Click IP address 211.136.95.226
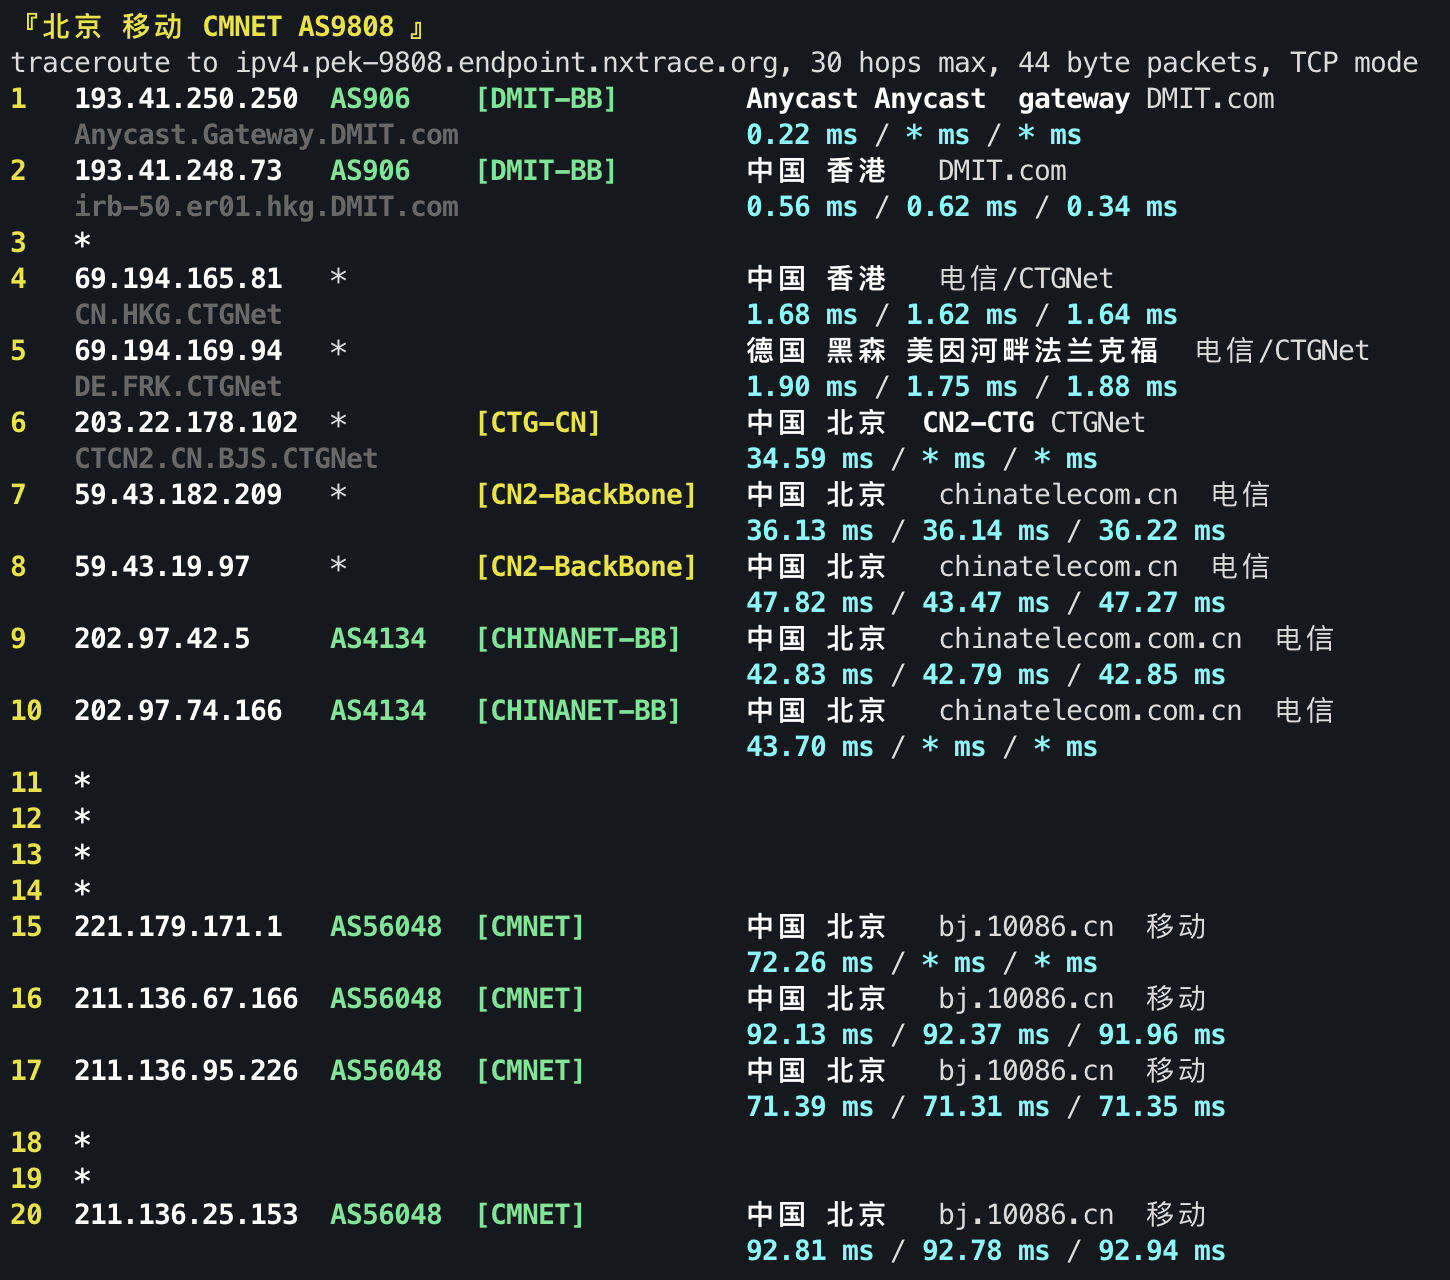 click(186, 1071)
